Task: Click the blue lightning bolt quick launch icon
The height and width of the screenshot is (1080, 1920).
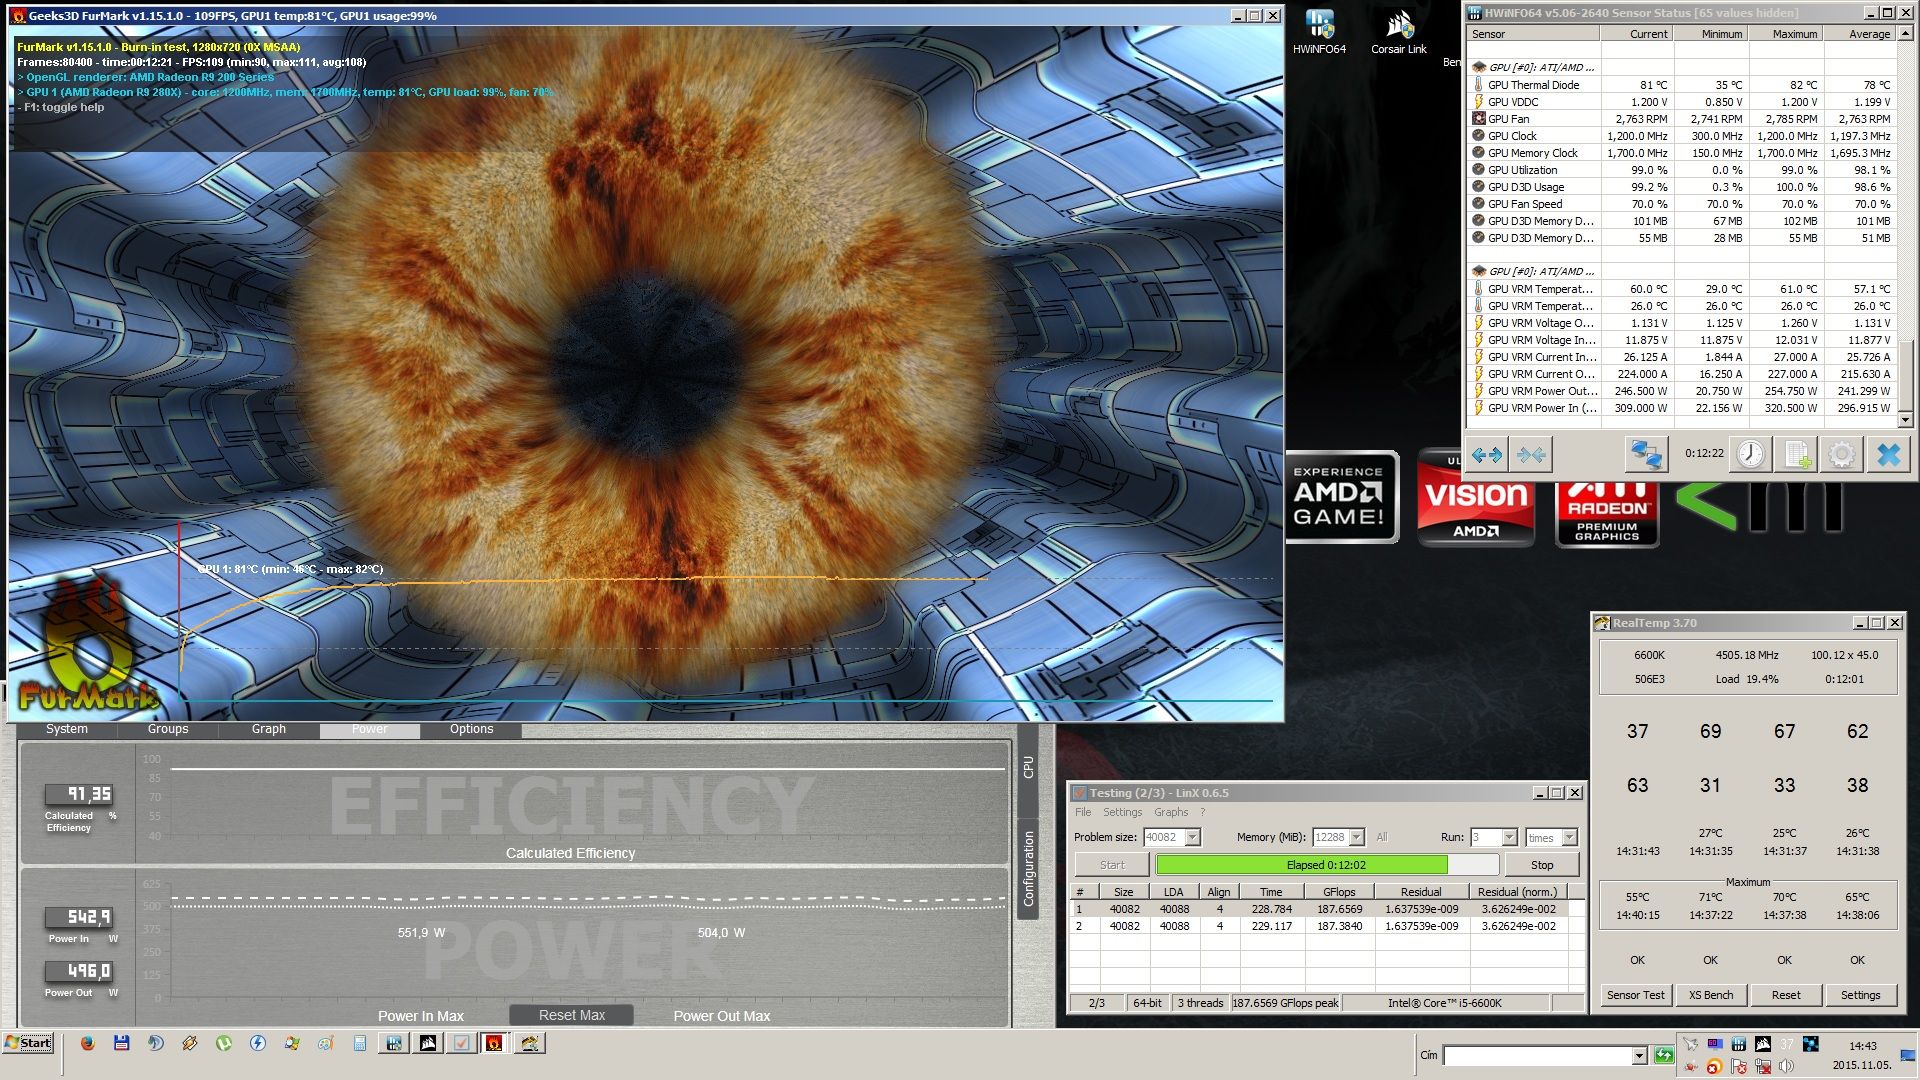Action: click(257, 1043)
